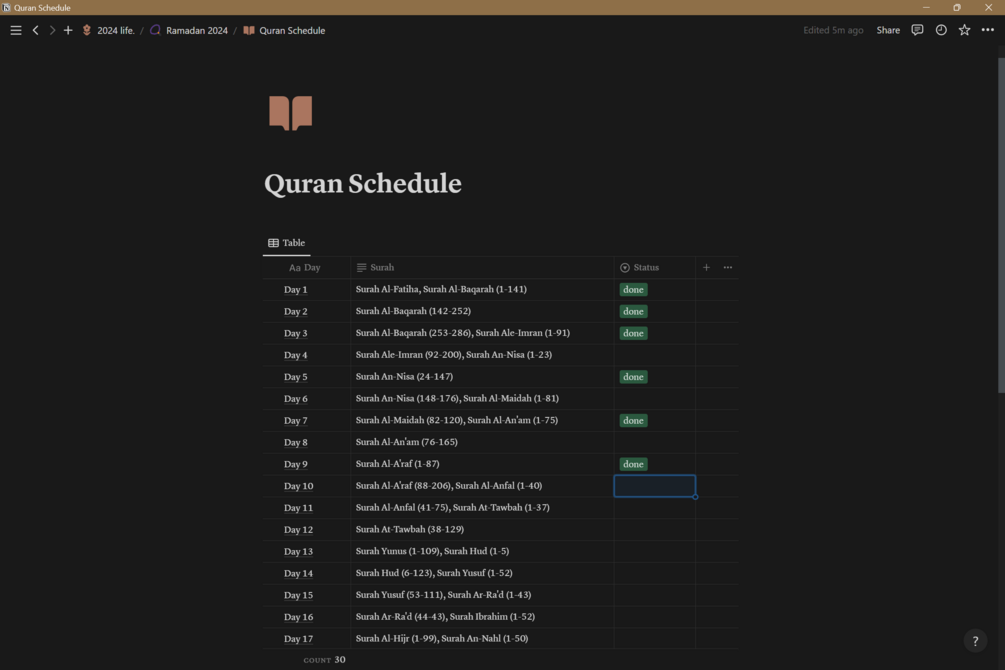Click 'Surah Hud (6-123), Surah Yusuf (1-52)' cell
Viewport: 1005px width, 670px height.
click(482, 573)
